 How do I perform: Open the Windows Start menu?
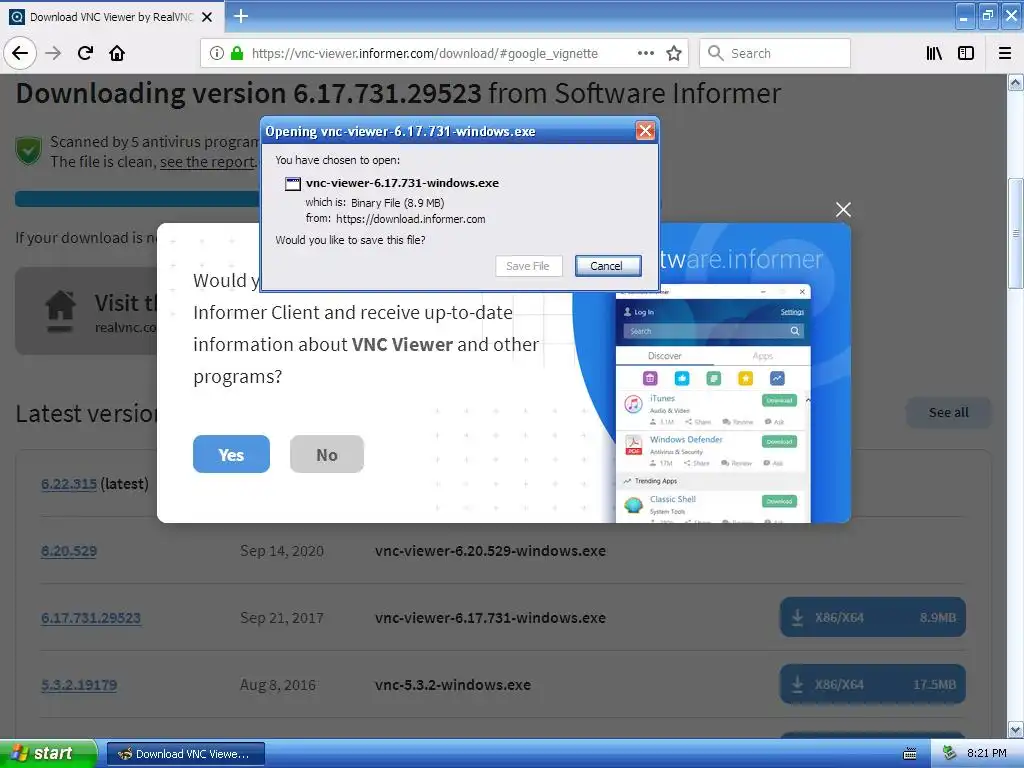click(x=48, y=754)
